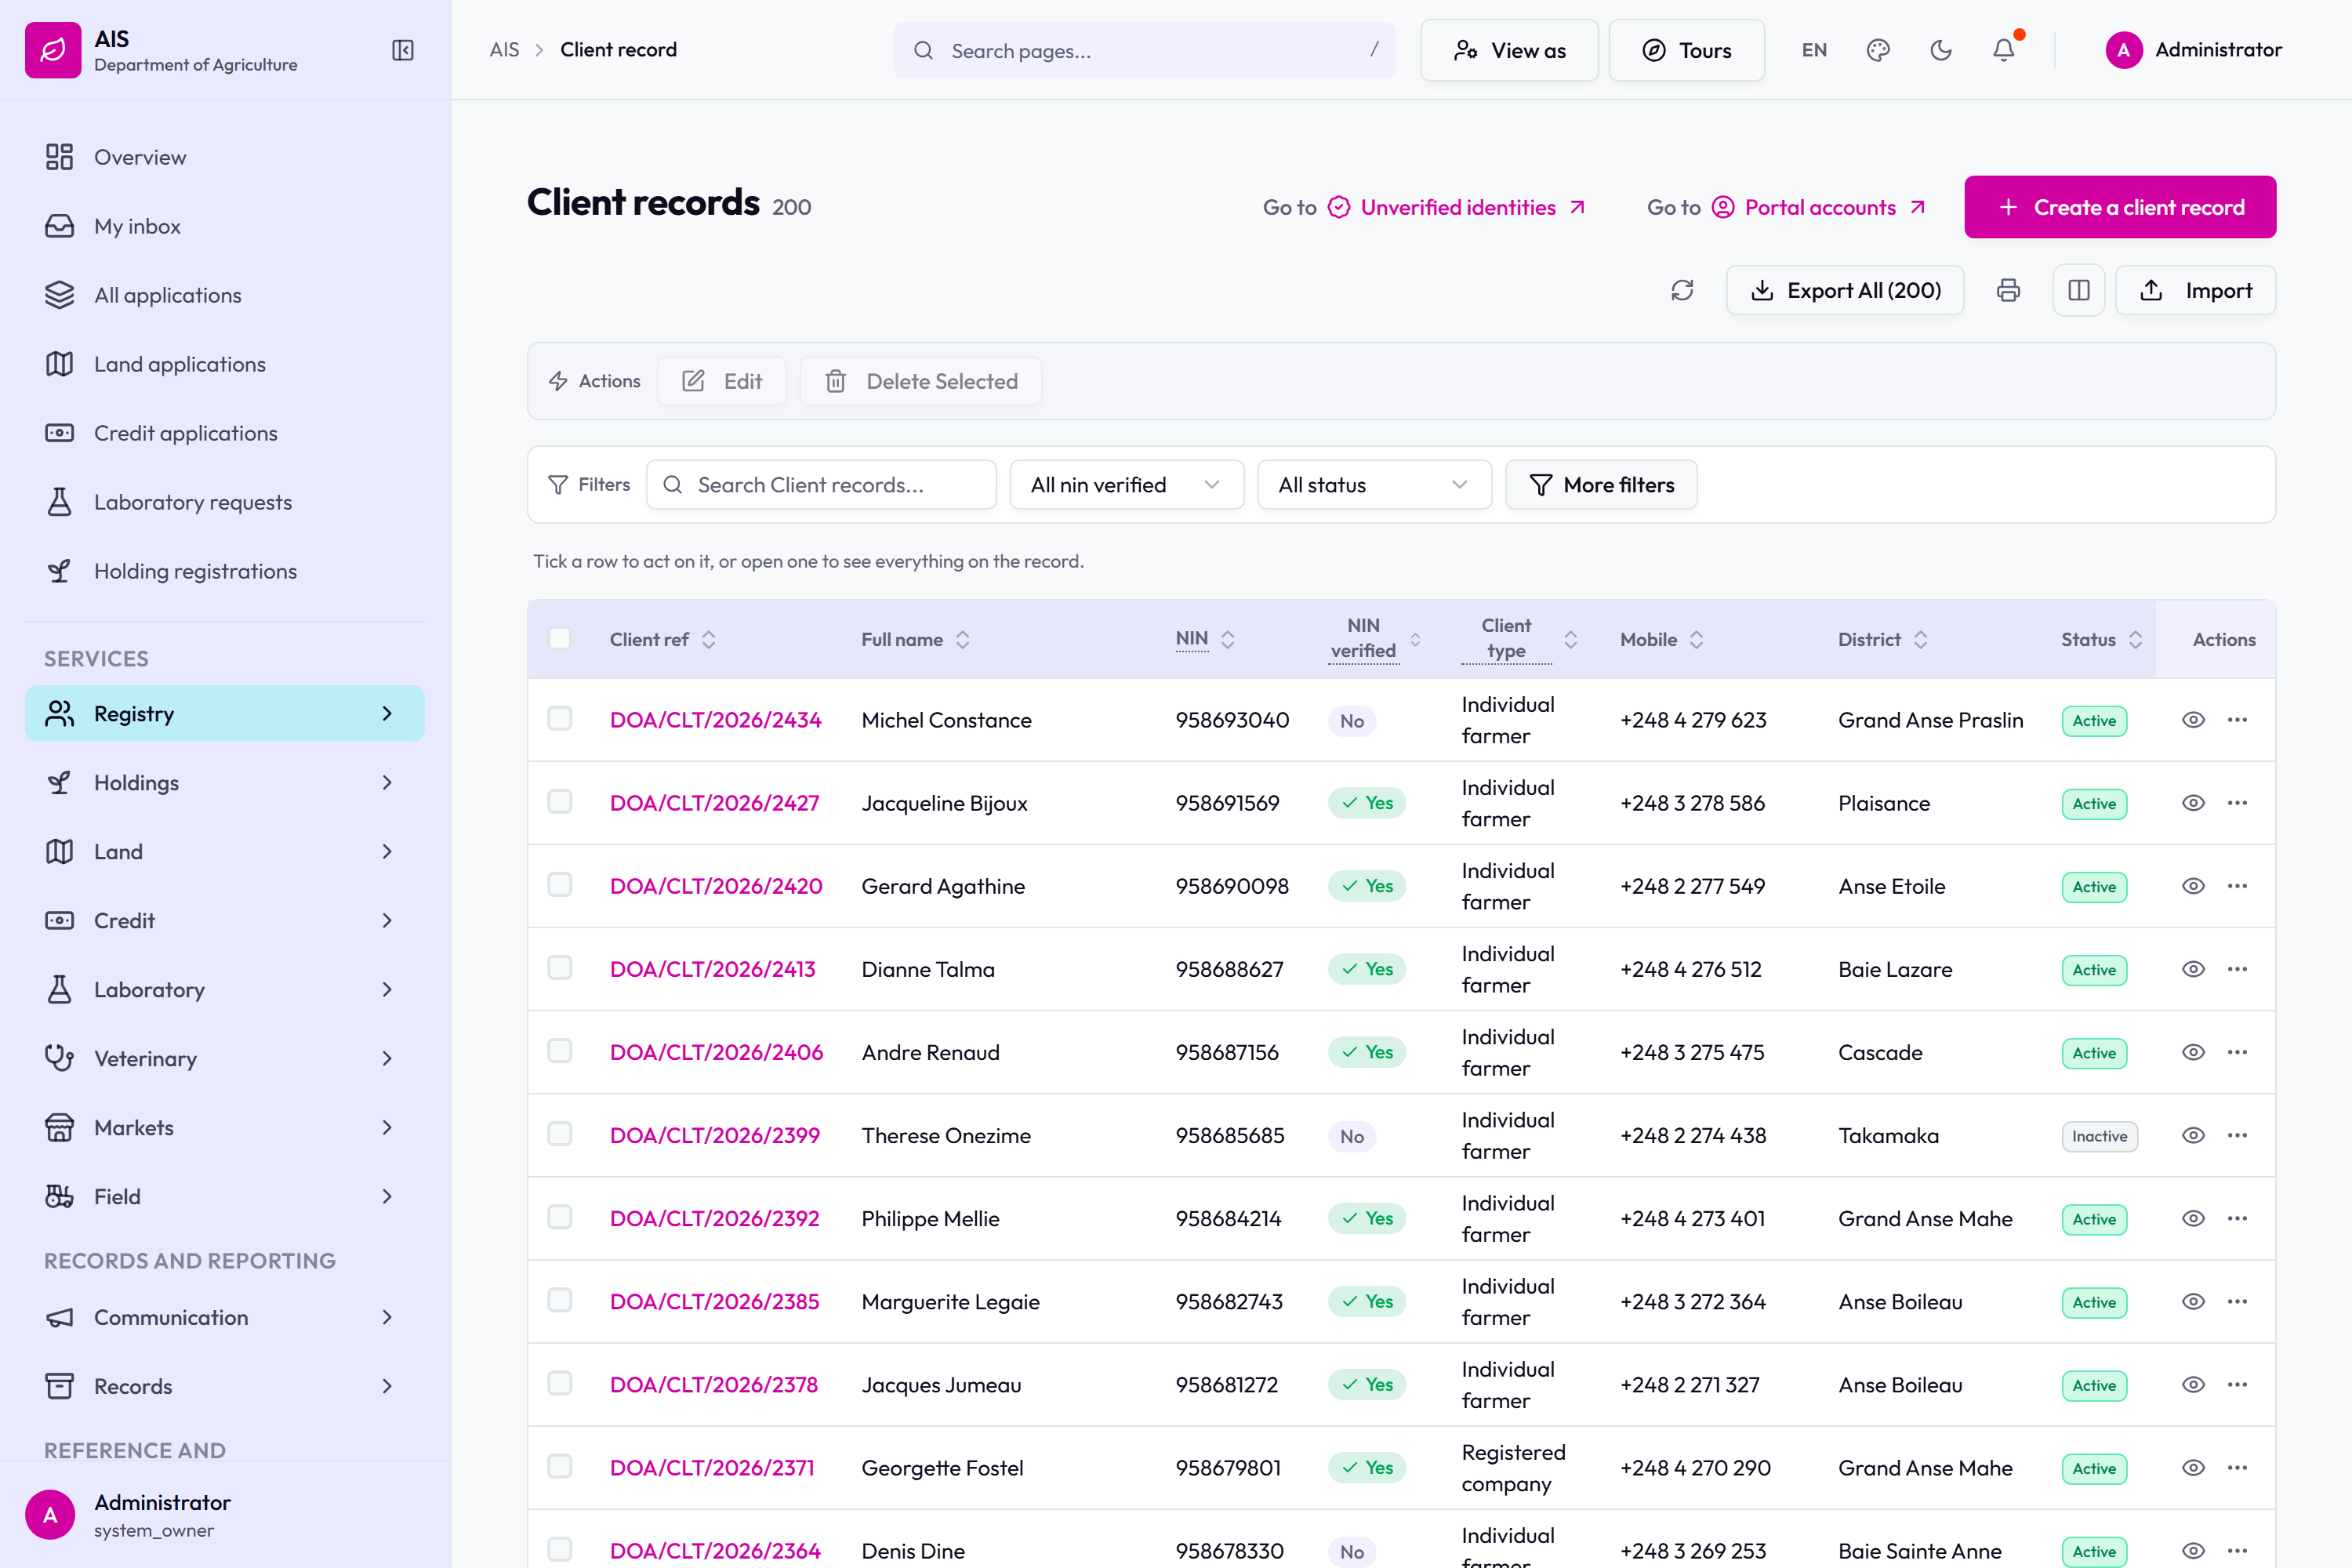Expand the Registry sidebar section

click(x=225, y=713)
